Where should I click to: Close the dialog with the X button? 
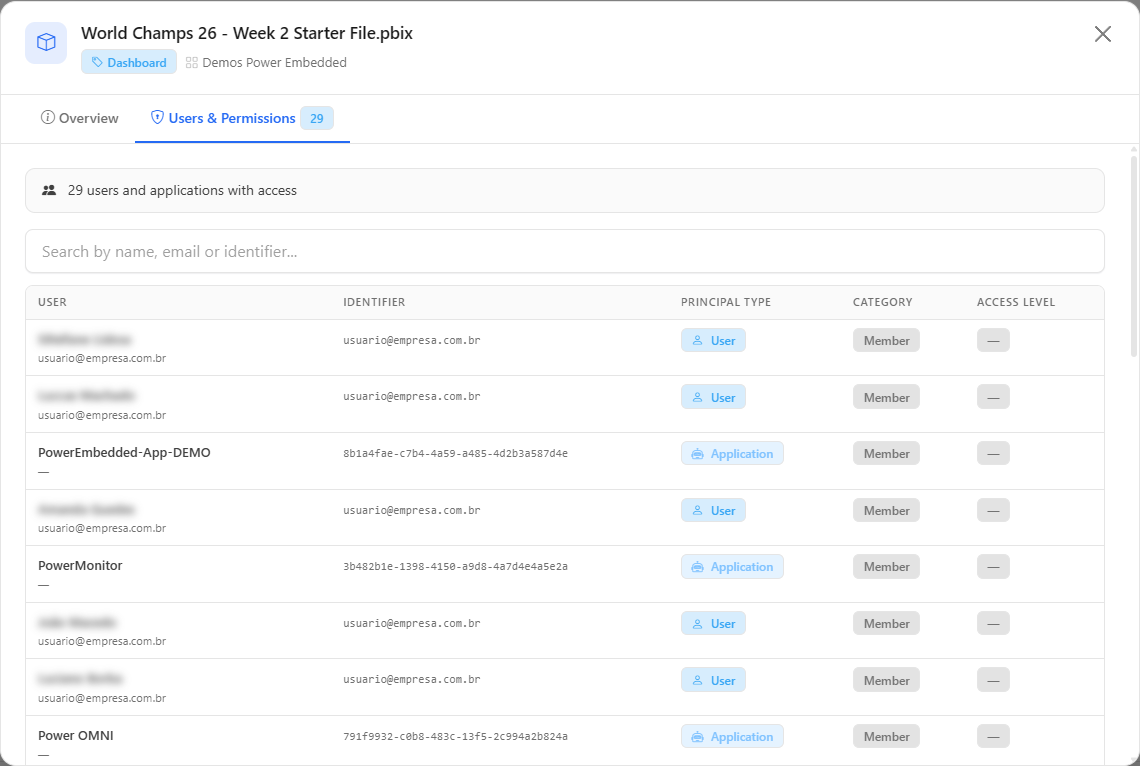[1102, 33]
